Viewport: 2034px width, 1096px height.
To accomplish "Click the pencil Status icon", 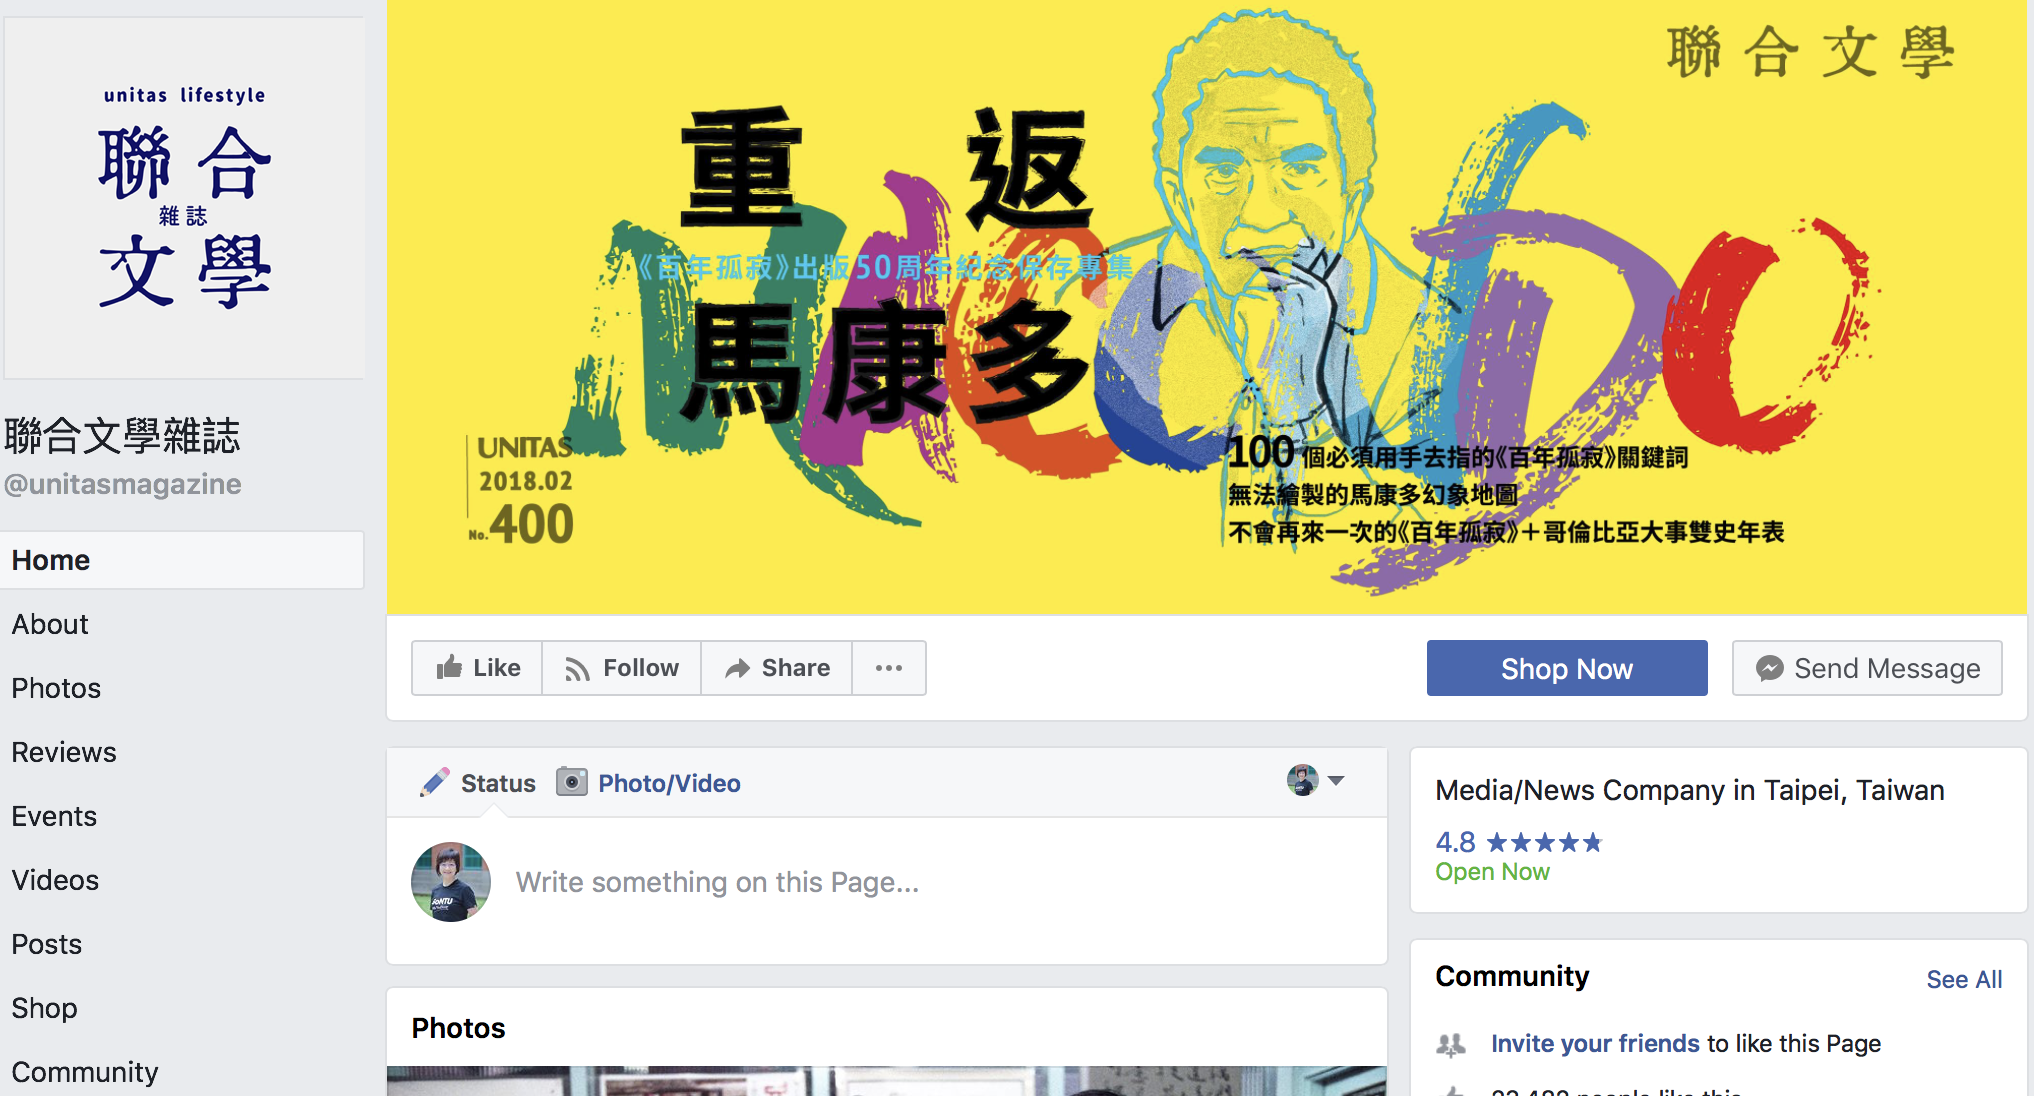I will tap(435, 782).
